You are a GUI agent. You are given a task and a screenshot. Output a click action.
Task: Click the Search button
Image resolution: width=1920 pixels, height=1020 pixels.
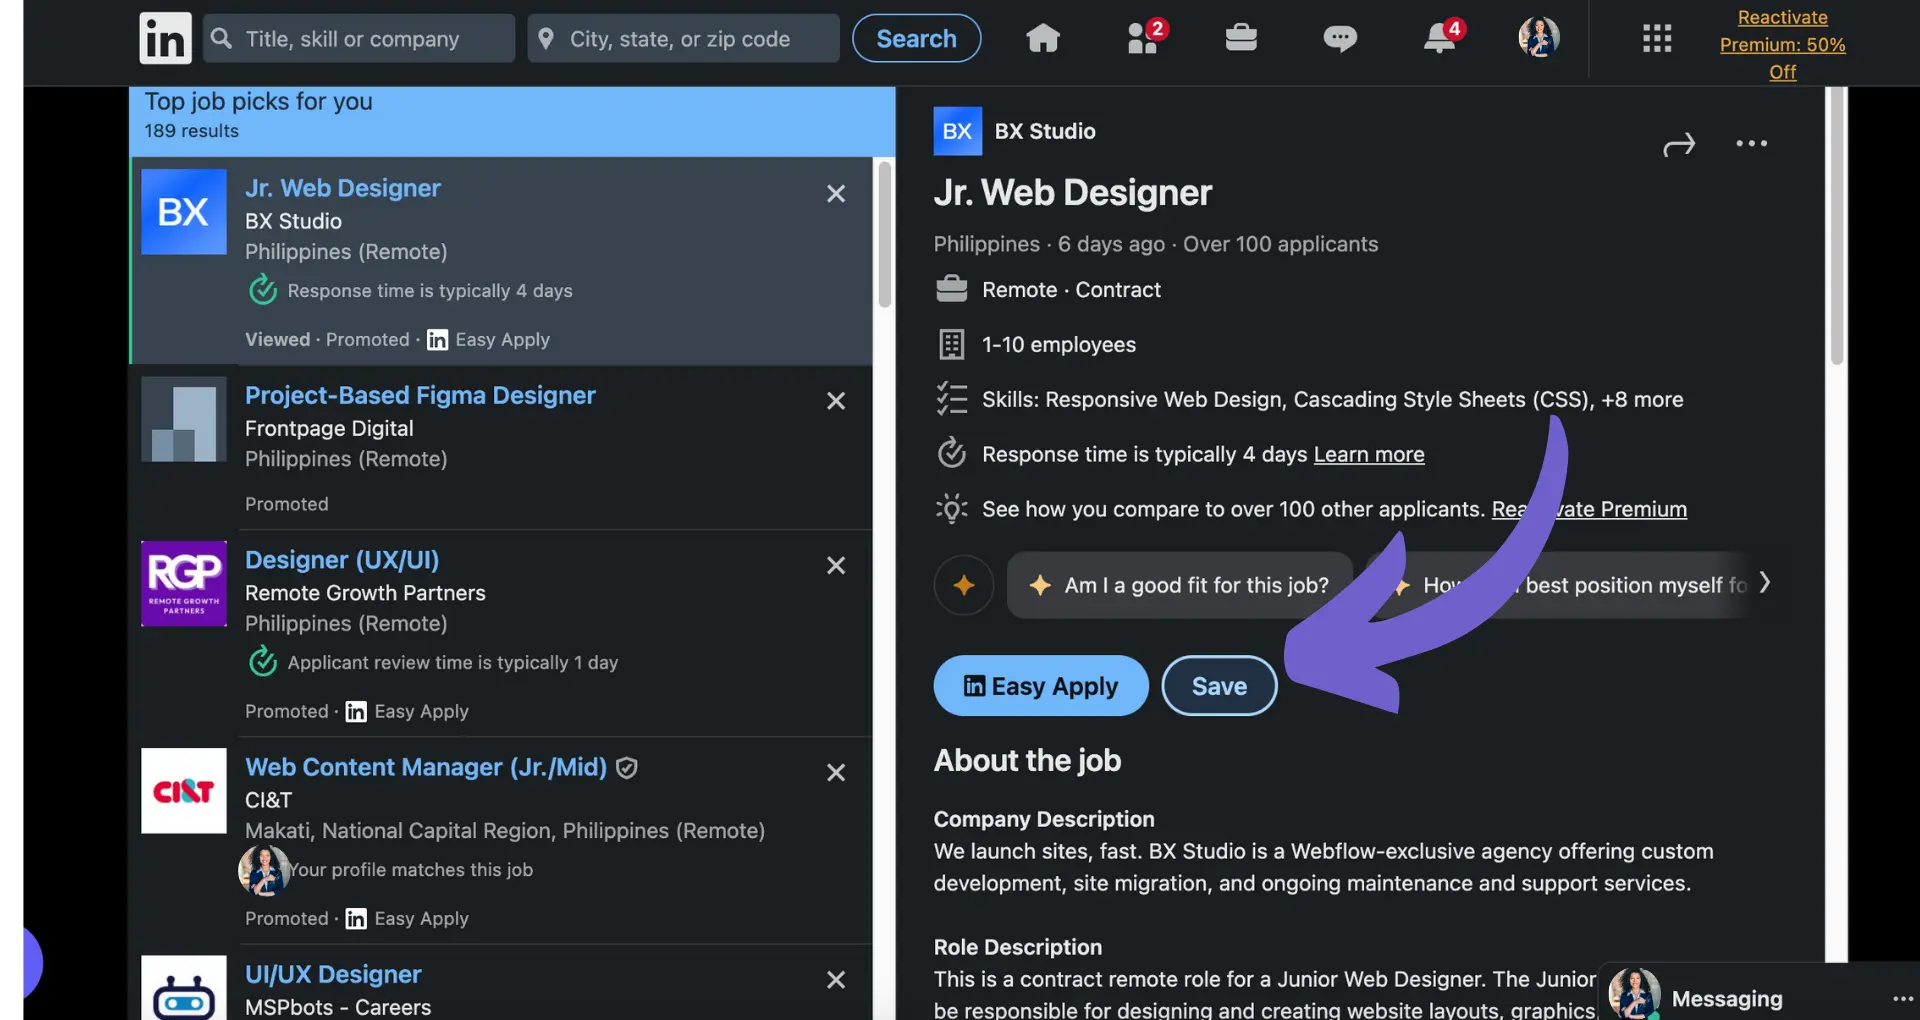(916, 38)
